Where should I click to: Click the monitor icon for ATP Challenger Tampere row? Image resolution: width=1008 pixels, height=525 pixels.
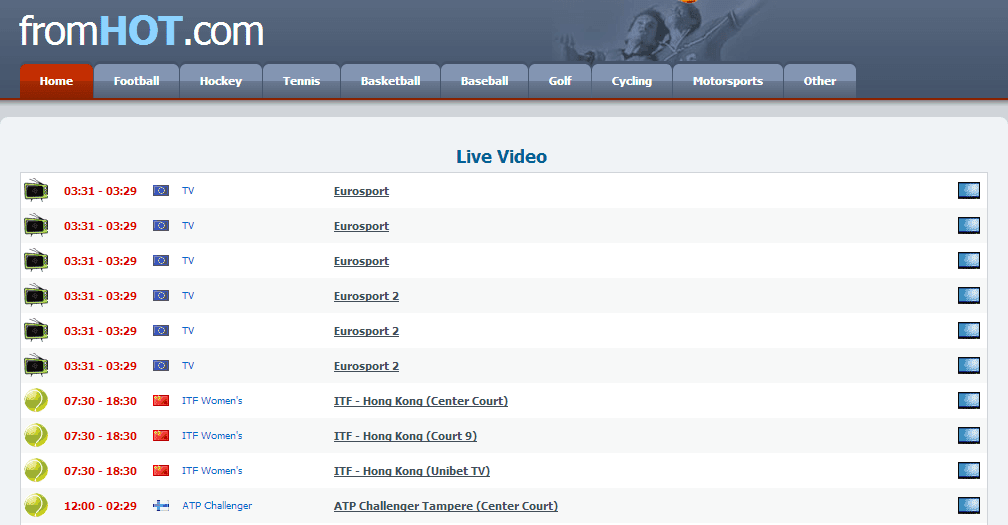click(968, 506)
